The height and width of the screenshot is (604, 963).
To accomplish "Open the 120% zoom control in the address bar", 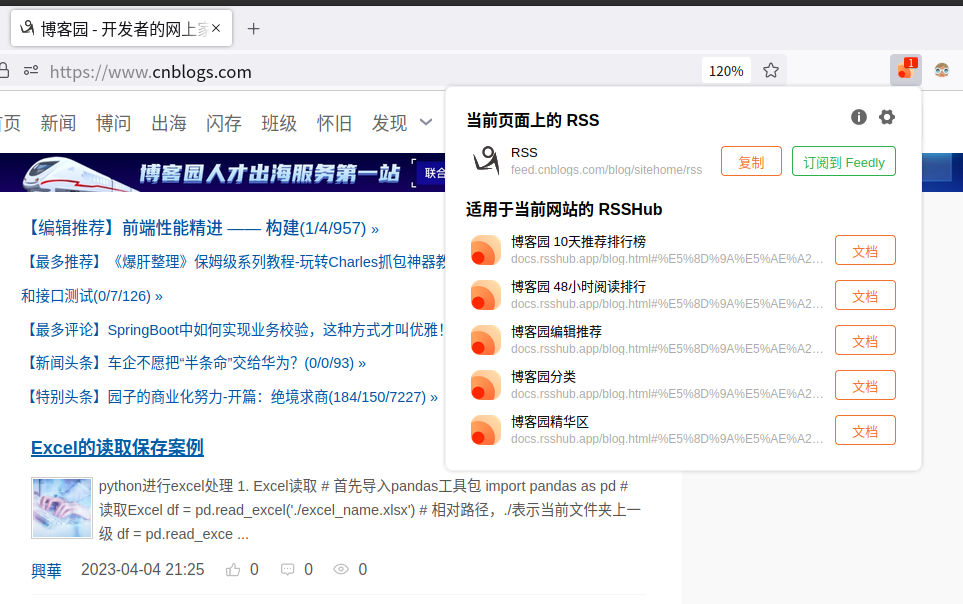I will pyautogui.click(x=725, y=71).
